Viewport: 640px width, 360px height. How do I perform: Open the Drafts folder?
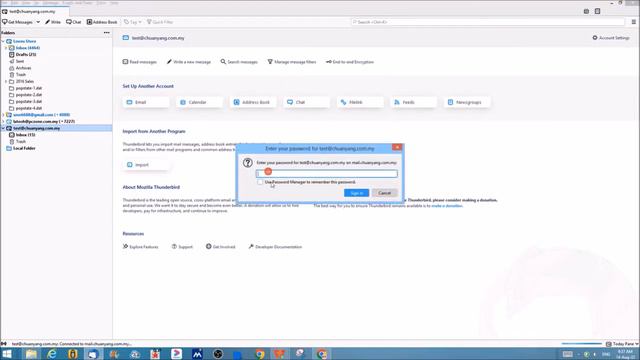[26, 54]
